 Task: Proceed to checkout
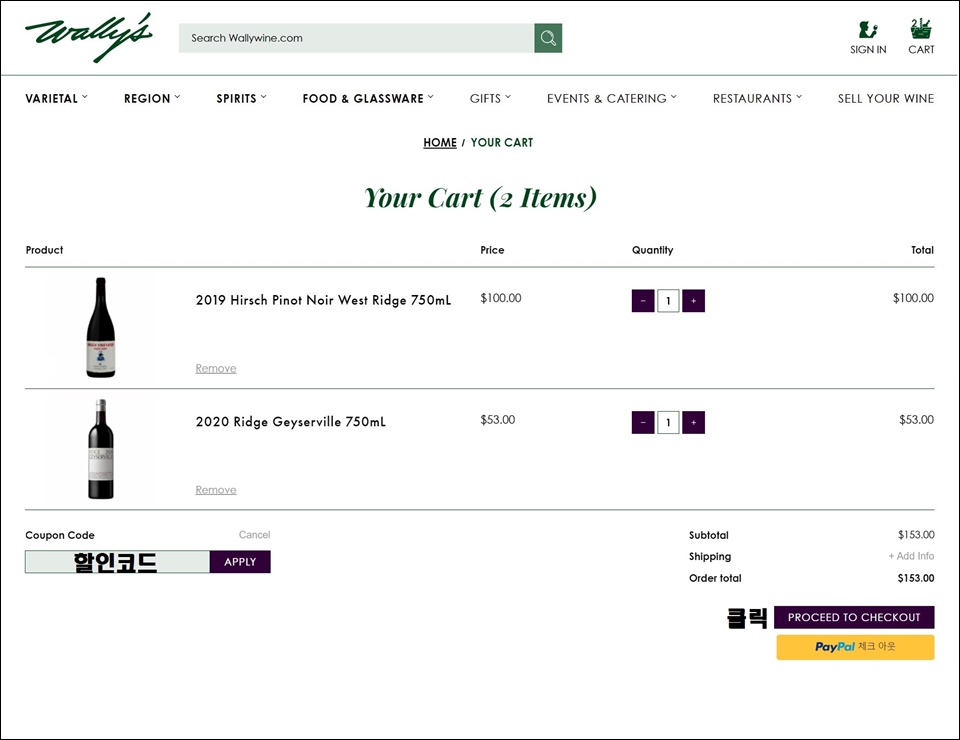click(854, 617)
